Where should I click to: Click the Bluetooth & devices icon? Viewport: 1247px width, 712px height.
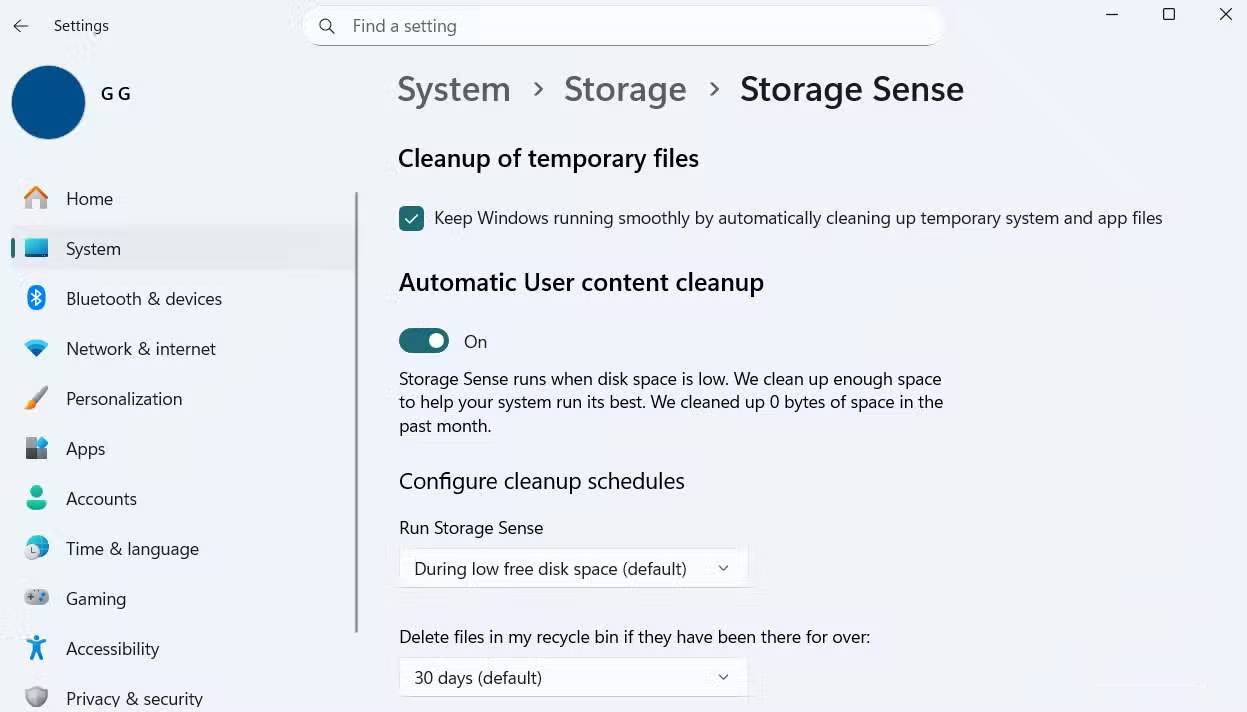[x=36, y=298]
